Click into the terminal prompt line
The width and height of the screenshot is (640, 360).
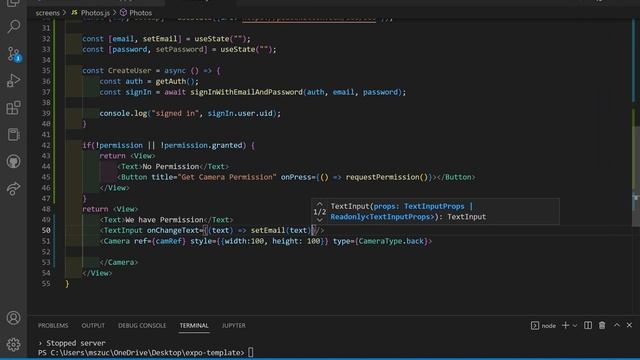point(145,352)
